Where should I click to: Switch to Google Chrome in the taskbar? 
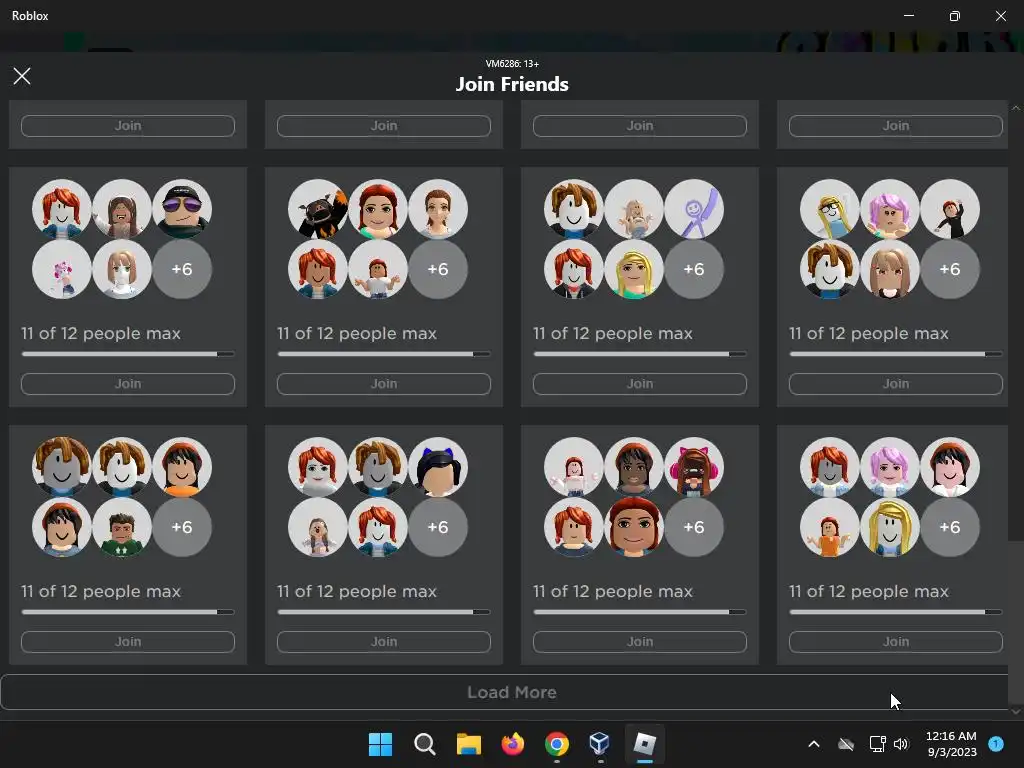[556, 744]
